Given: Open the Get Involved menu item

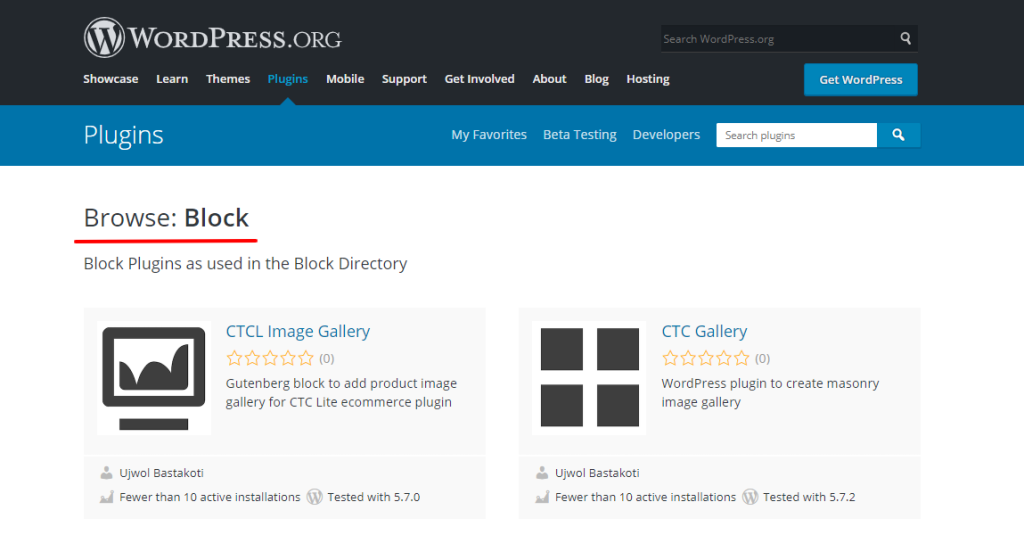Looking at the screenshot, I should pyautogui.click(x=479, y=79).
